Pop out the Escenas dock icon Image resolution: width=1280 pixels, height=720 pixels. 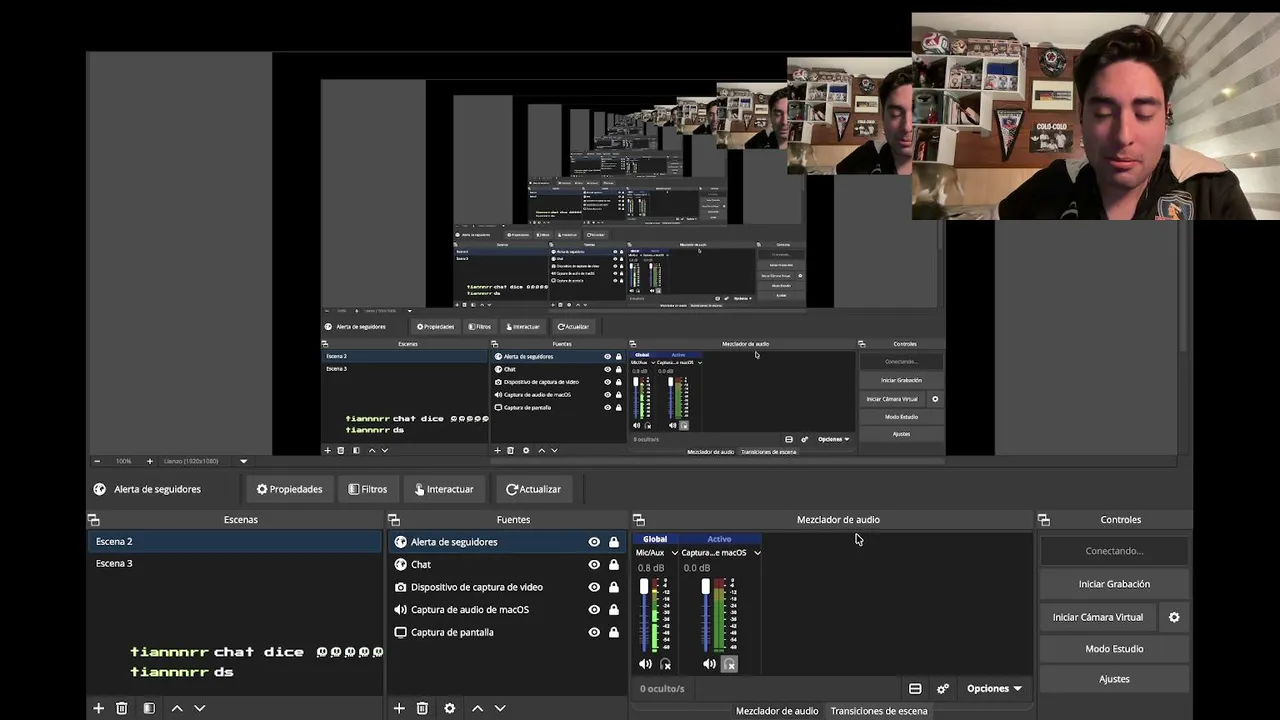coord(94,520)
